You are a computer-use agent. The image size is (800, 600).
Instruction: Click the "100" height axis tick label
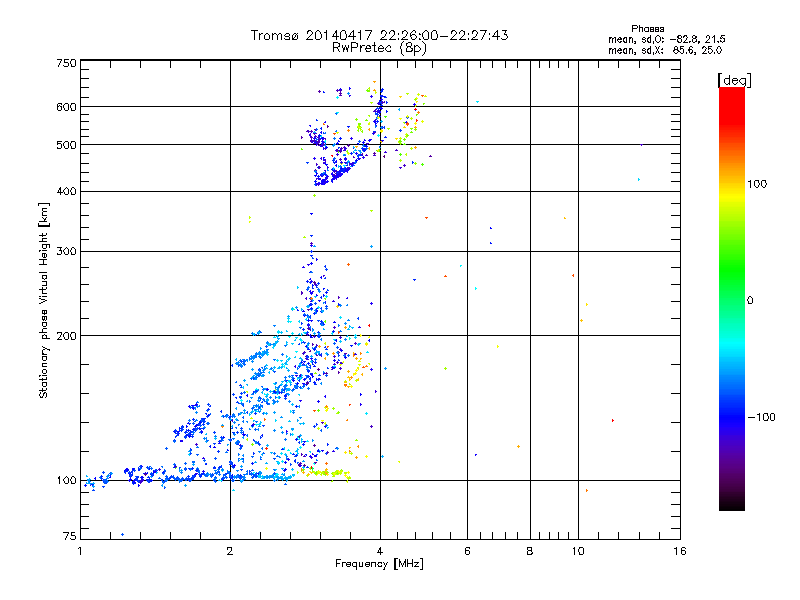[x=66, y=480]
